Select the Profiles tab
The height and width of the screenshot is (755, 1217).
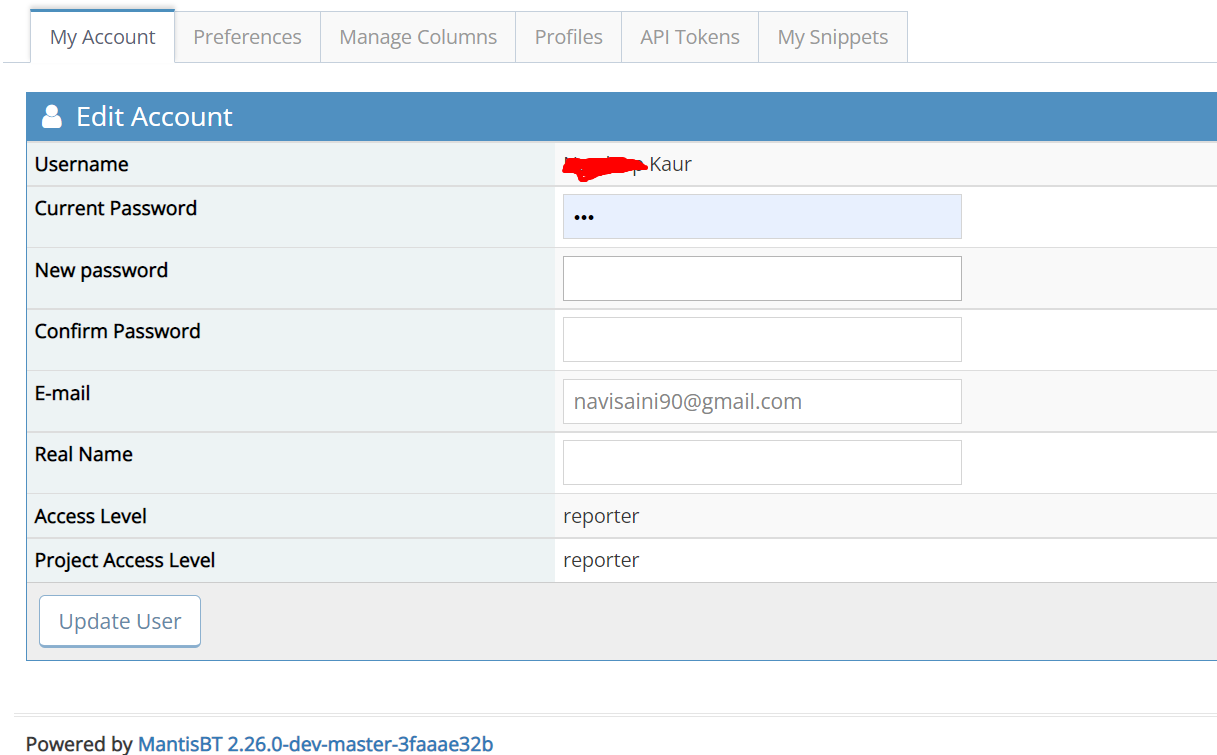[568, 37]
